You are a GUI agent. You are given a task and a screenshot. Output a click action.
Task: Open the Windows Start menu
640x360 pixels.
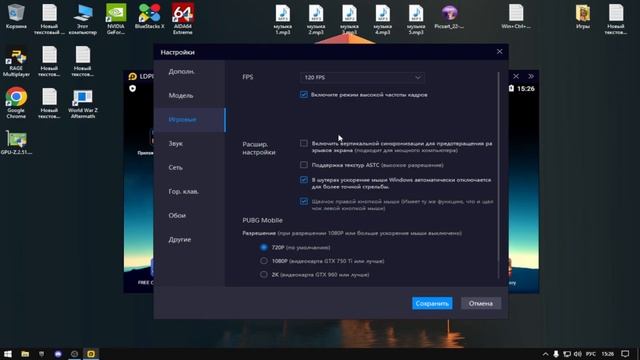[x=7, y=354]
